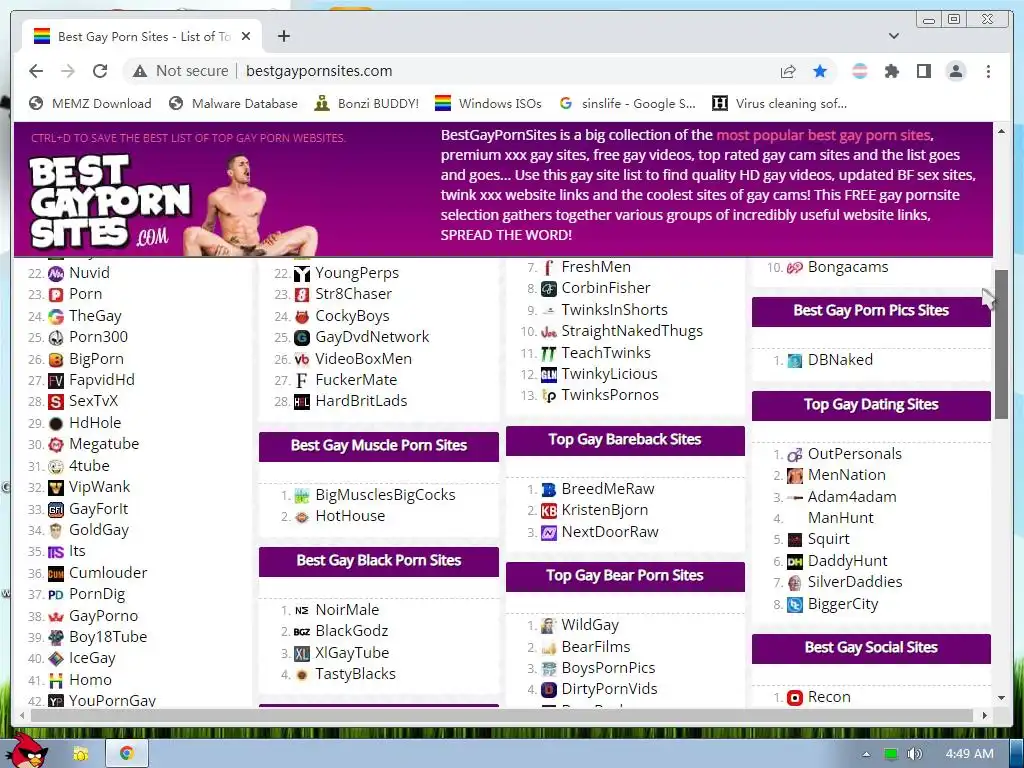Click the share this page icon
Viewport: 1024px width, 768px height.
(x=788, y=71)
